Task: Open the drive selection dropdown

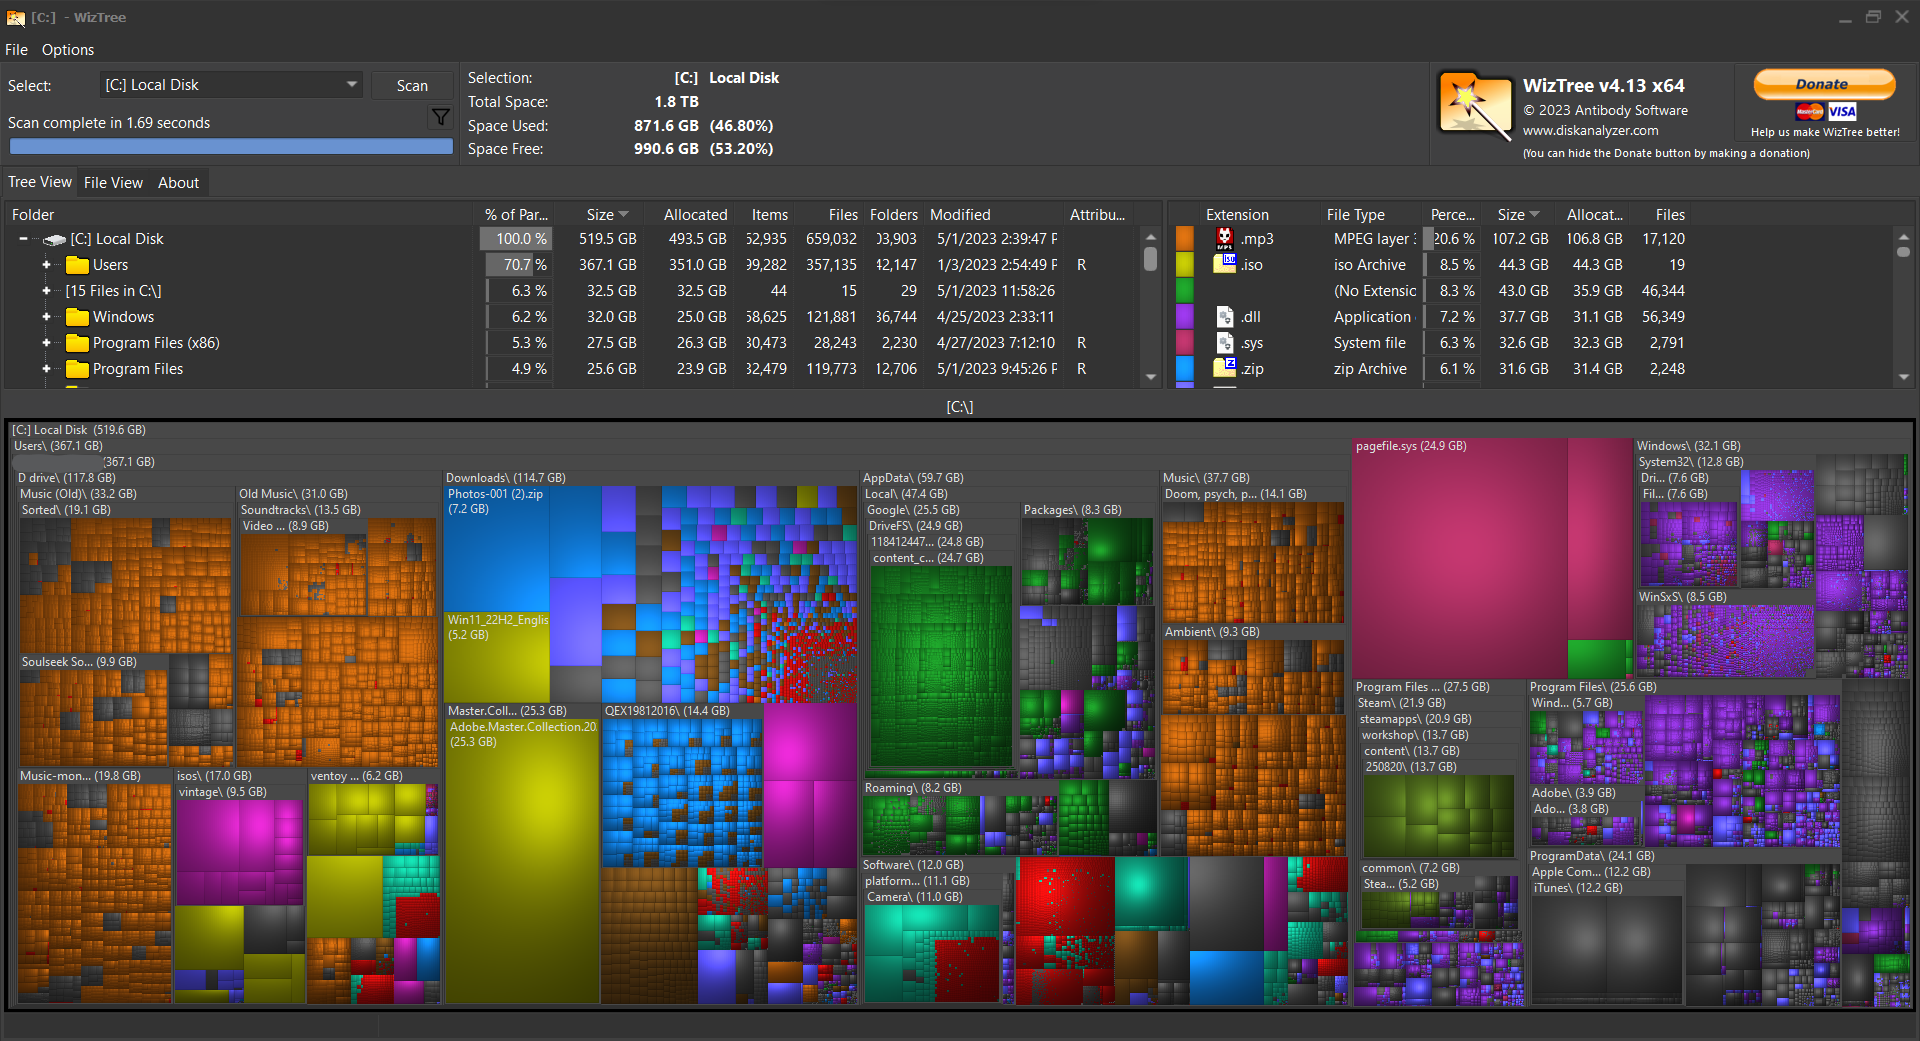Action: [x=351, y=85]
